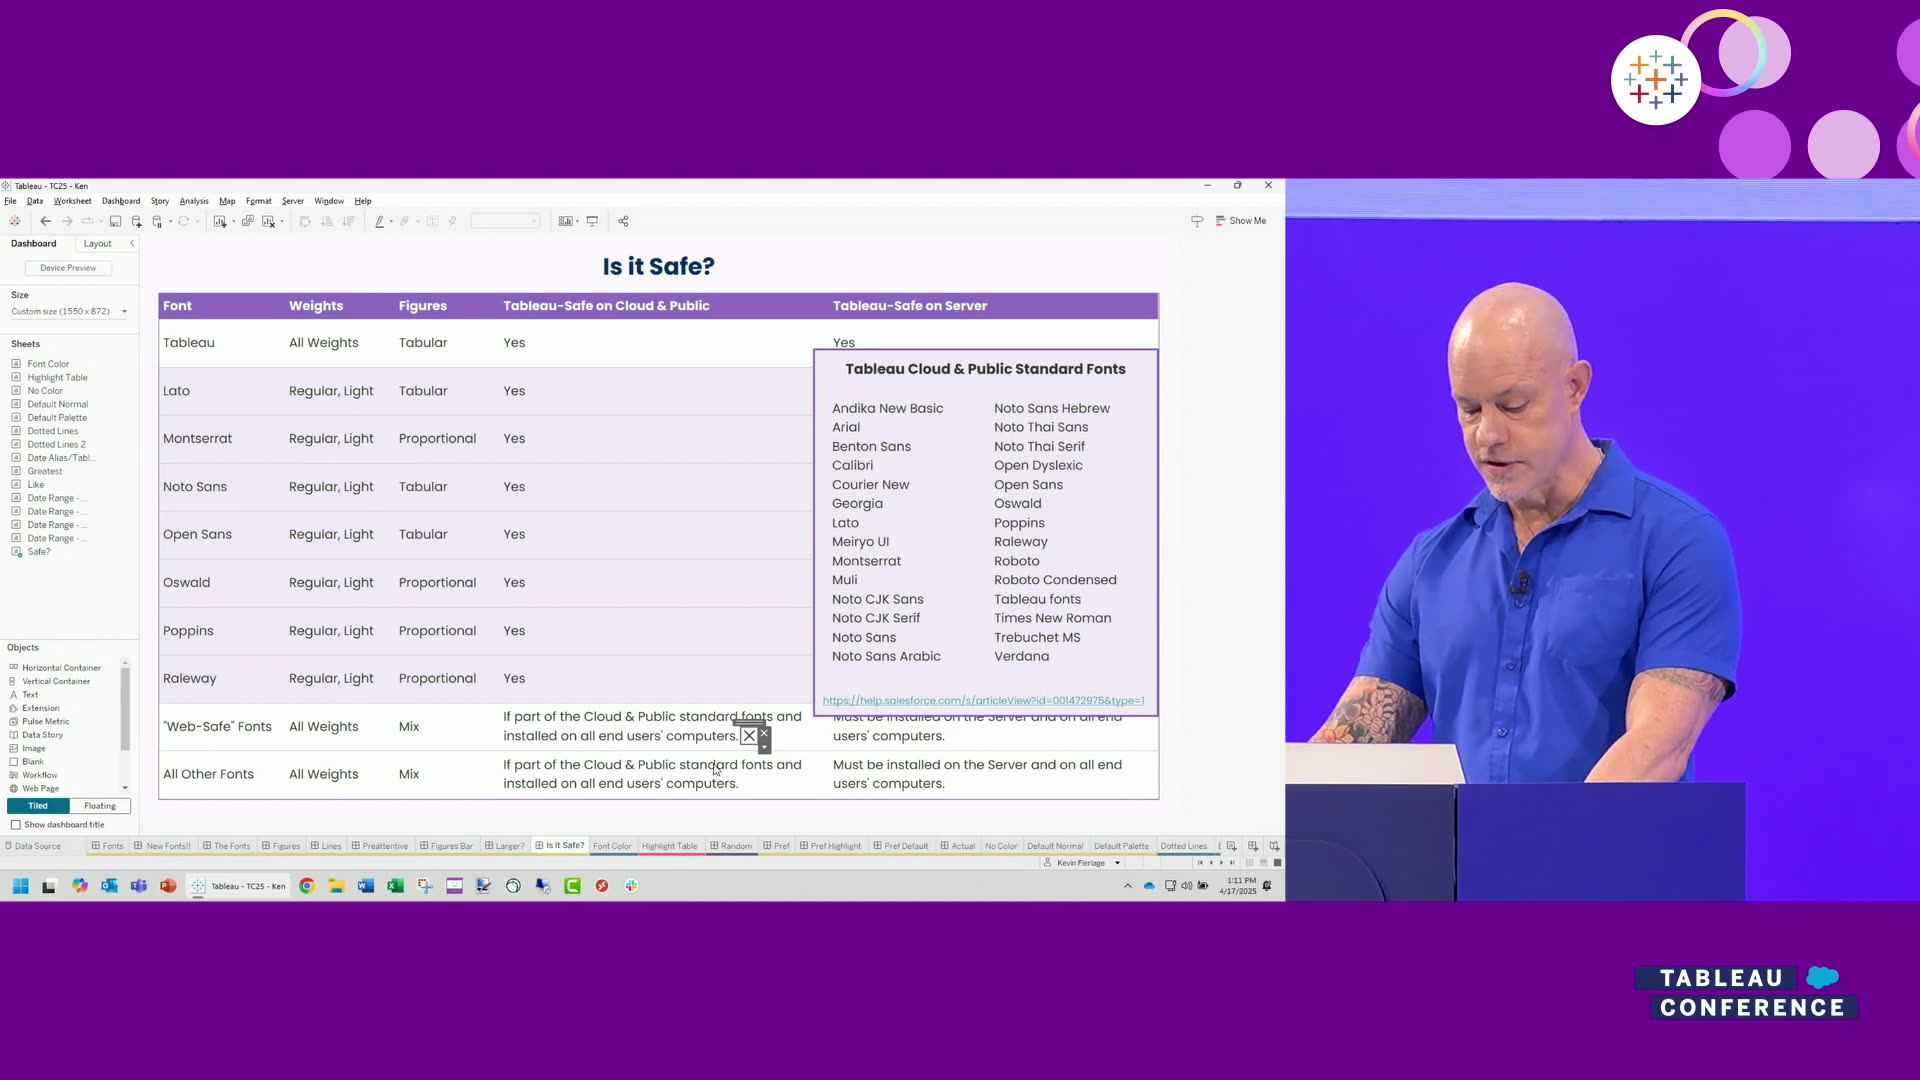Screen dimensions: 1920x1080
Task: Click the Objects list scrollbar
Action: pyautogui.click(x=125, y=710)
